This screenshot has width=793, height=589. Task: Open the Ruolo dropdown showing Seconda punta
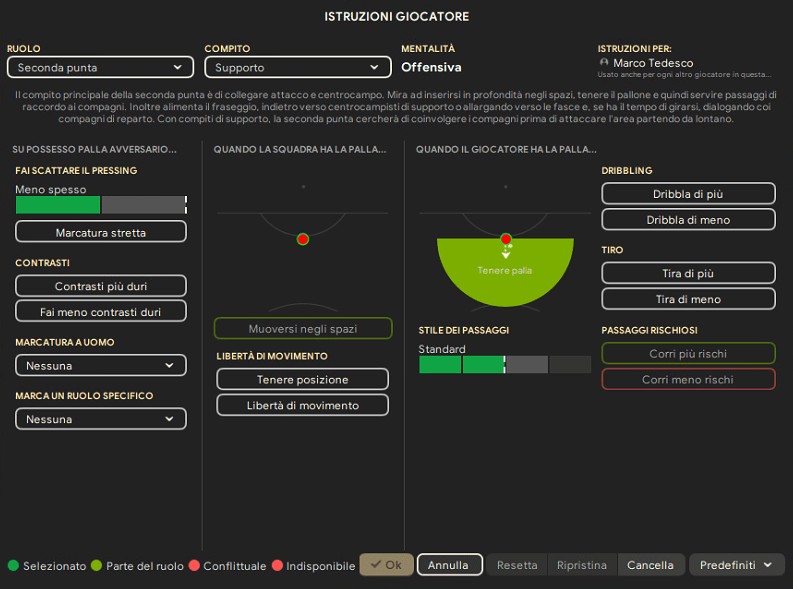click(100, 67)
